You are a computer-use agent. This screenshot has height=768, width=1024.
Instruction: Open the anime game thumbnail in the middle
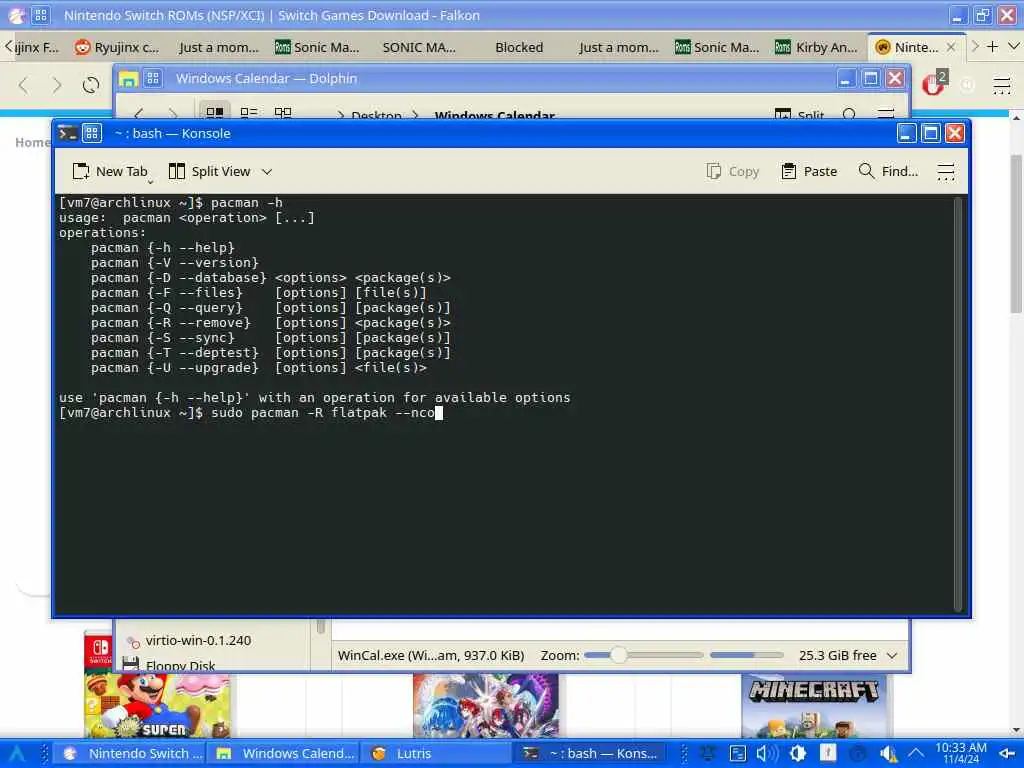point(485,706)
